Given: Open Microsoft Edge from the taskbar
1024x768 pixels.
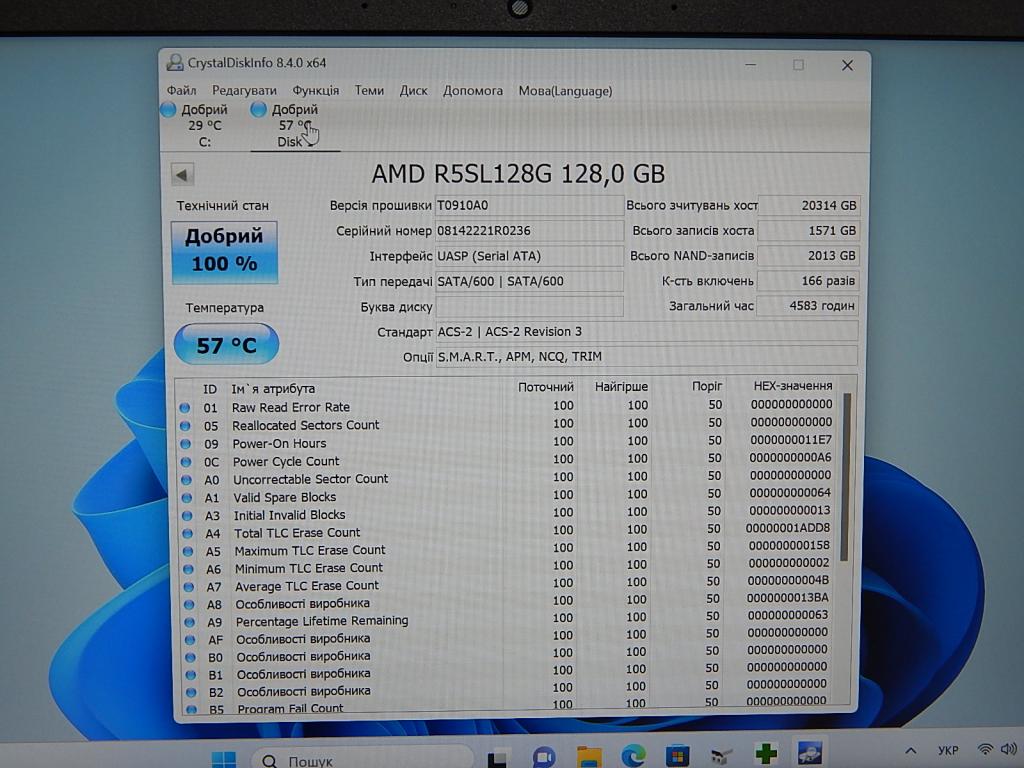Looking at the screenshot, I should coord(633,757).
